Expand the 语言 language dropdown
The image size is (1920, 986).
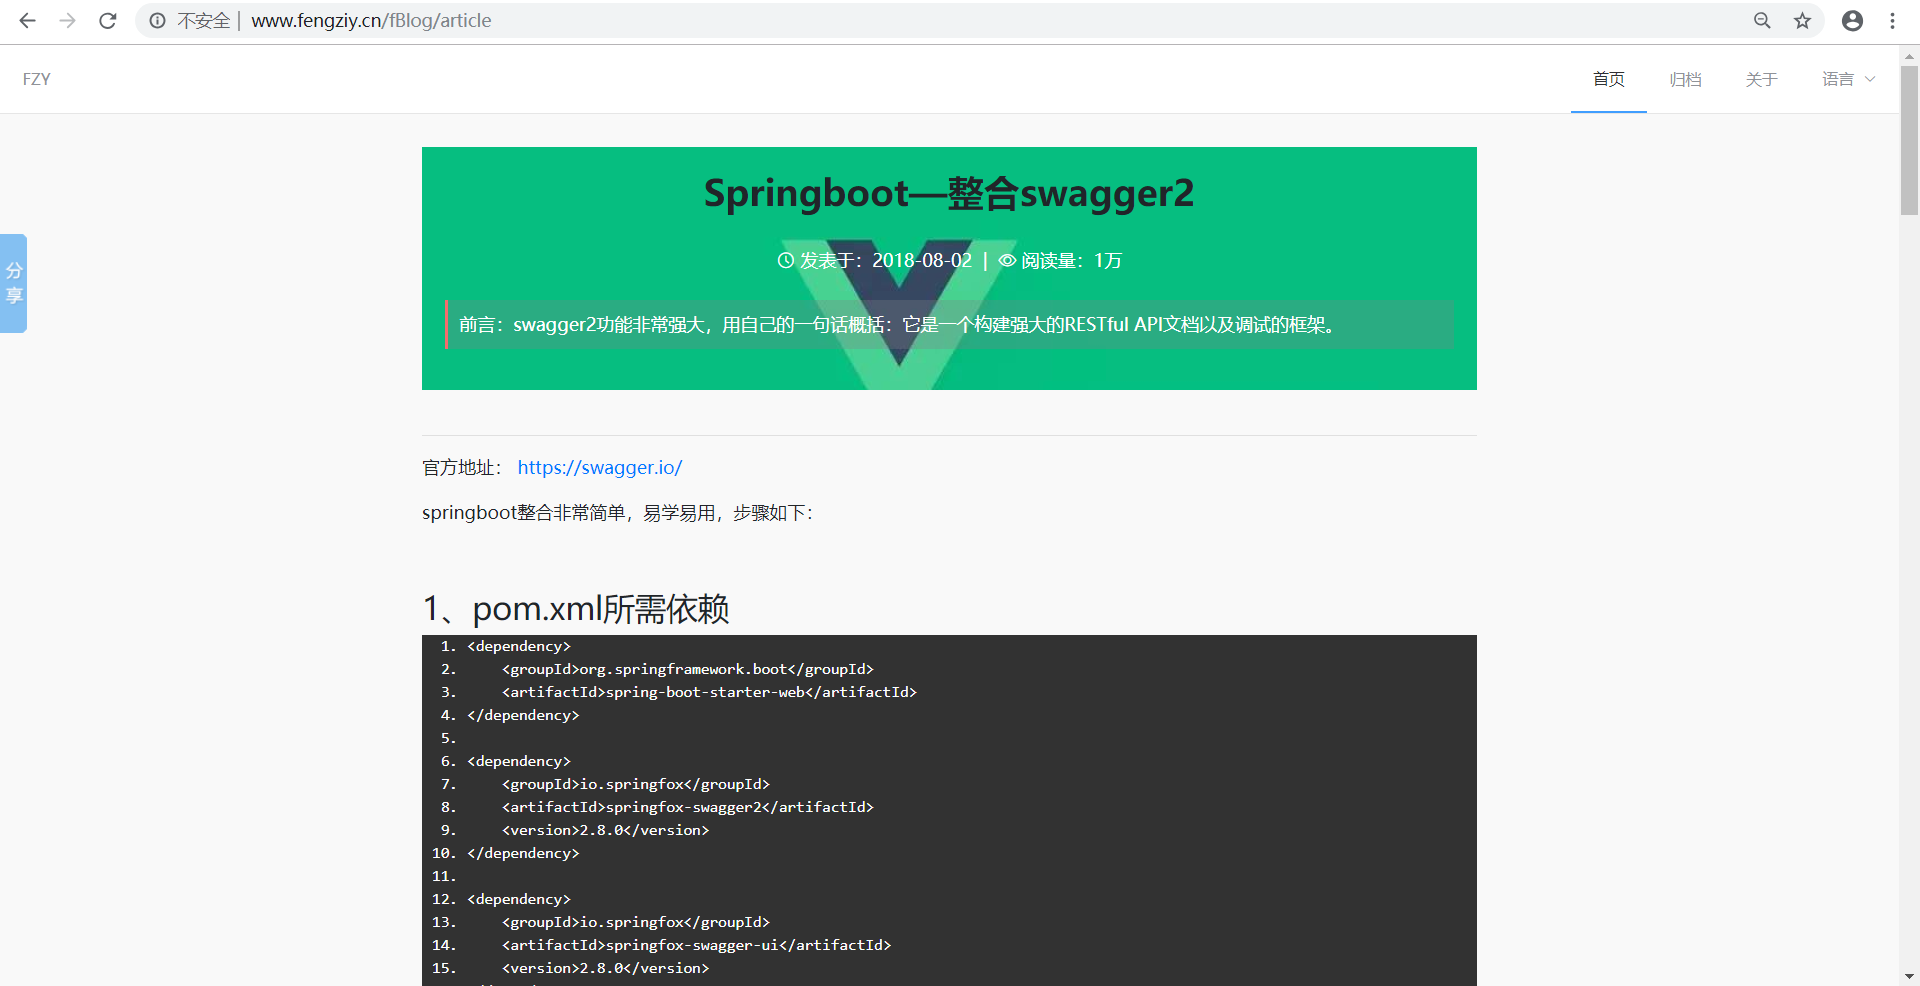(1848, 79)
